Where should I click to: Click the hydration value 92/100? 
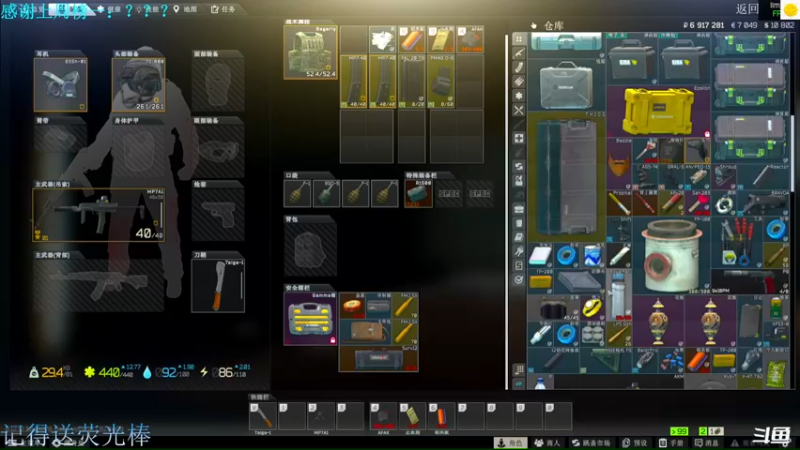[170, 373]
